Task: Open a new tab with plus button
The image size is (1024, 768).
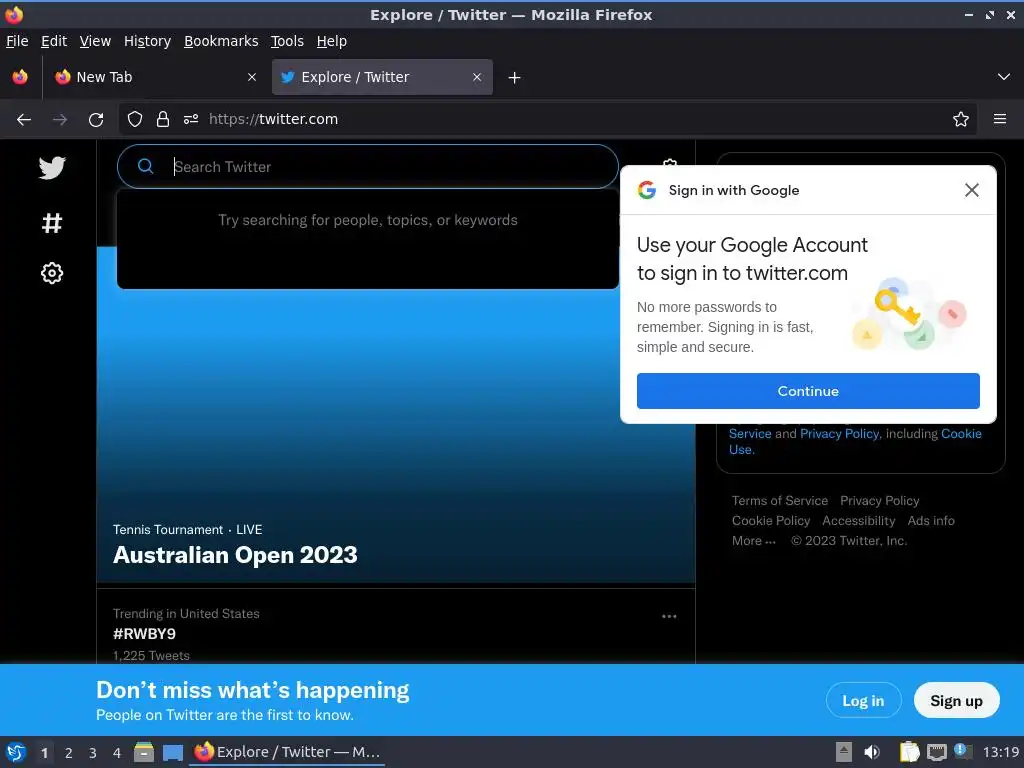Action: tap(514, 78)
